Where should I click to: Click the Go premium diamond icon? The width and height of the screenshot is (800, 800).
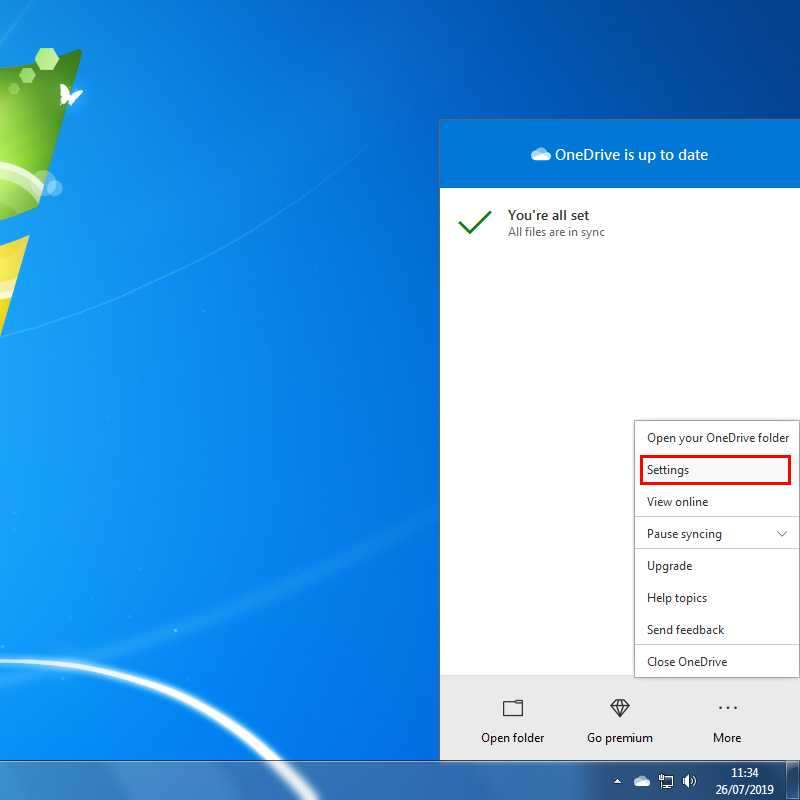pos(619,708)
